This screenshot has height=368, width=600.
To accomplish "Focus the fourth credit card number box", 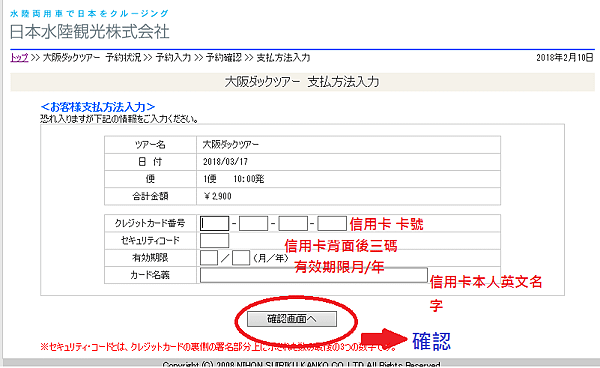I will click(332, 223).
